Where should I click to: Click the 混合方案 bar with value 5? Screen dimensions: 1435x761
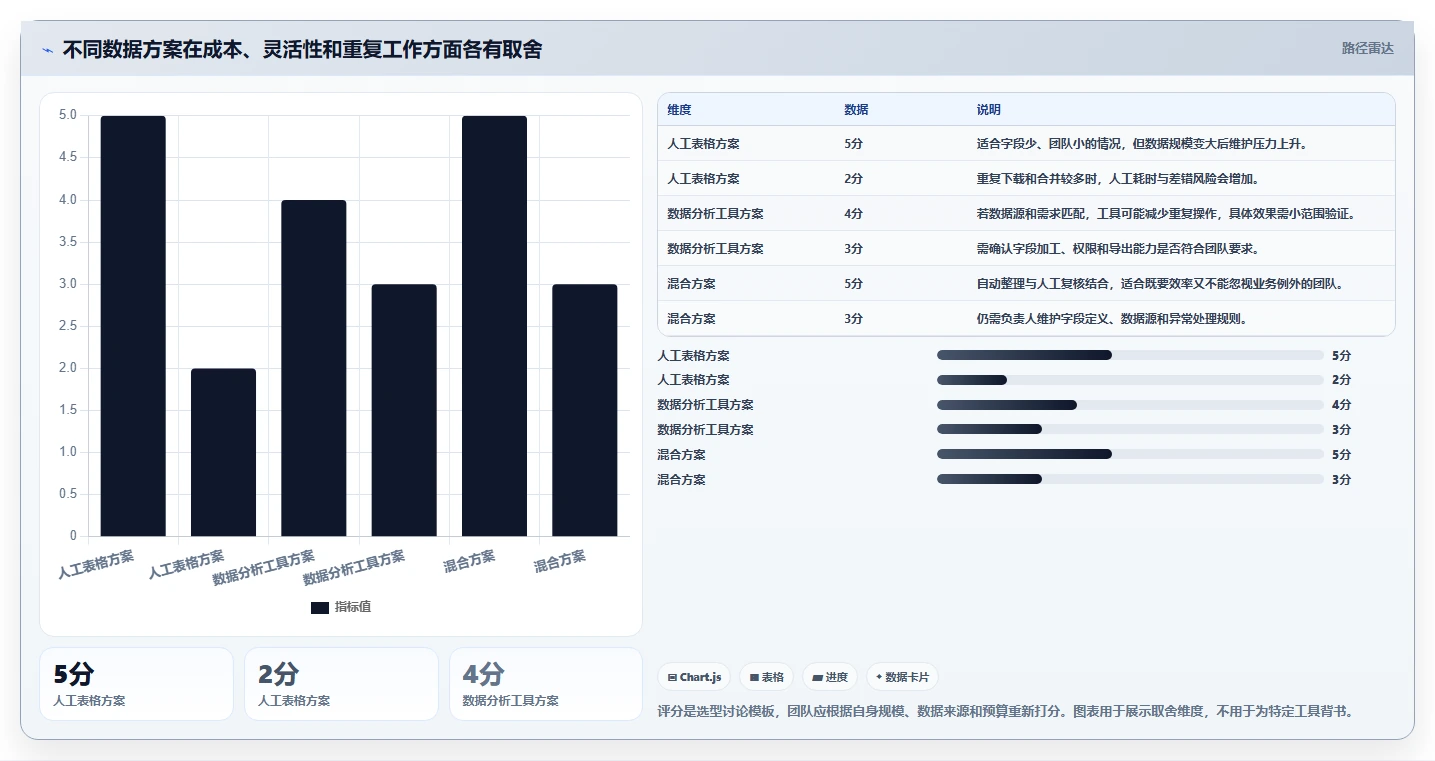pos(494,326)
